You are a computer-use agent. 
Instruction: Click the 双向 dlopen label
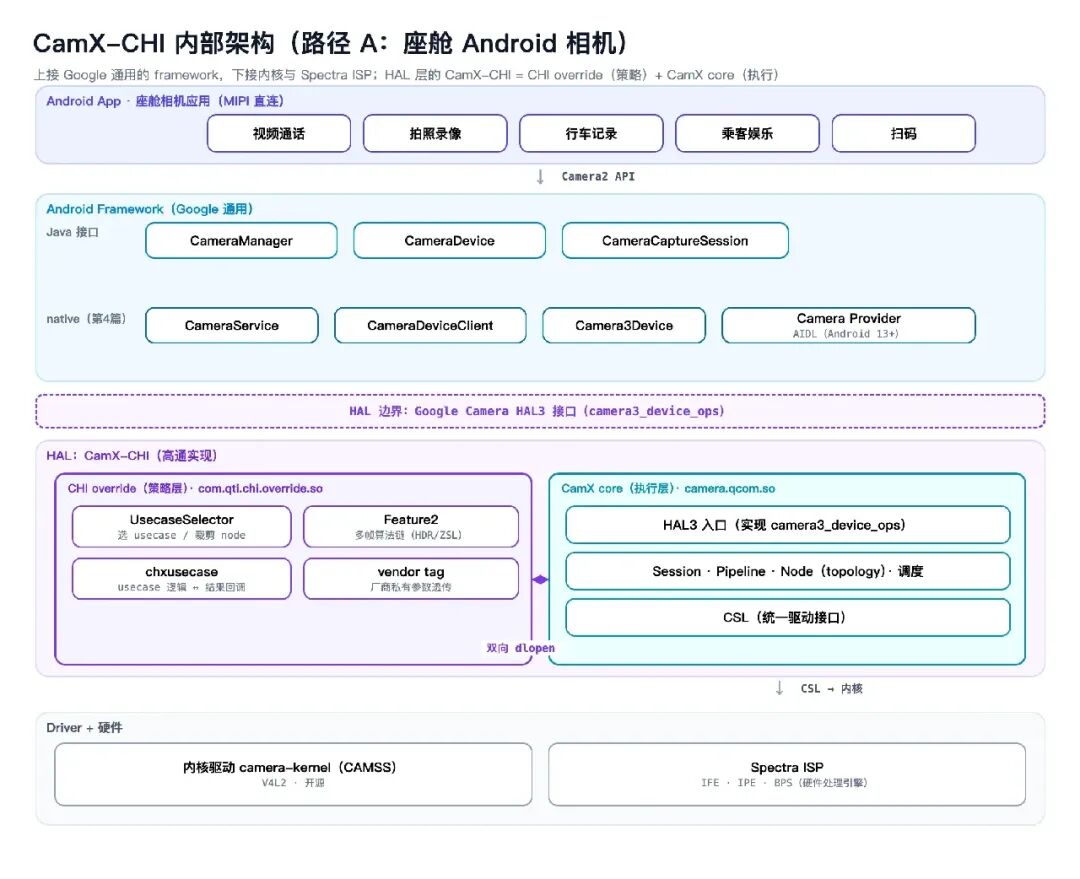pos(520,648)
